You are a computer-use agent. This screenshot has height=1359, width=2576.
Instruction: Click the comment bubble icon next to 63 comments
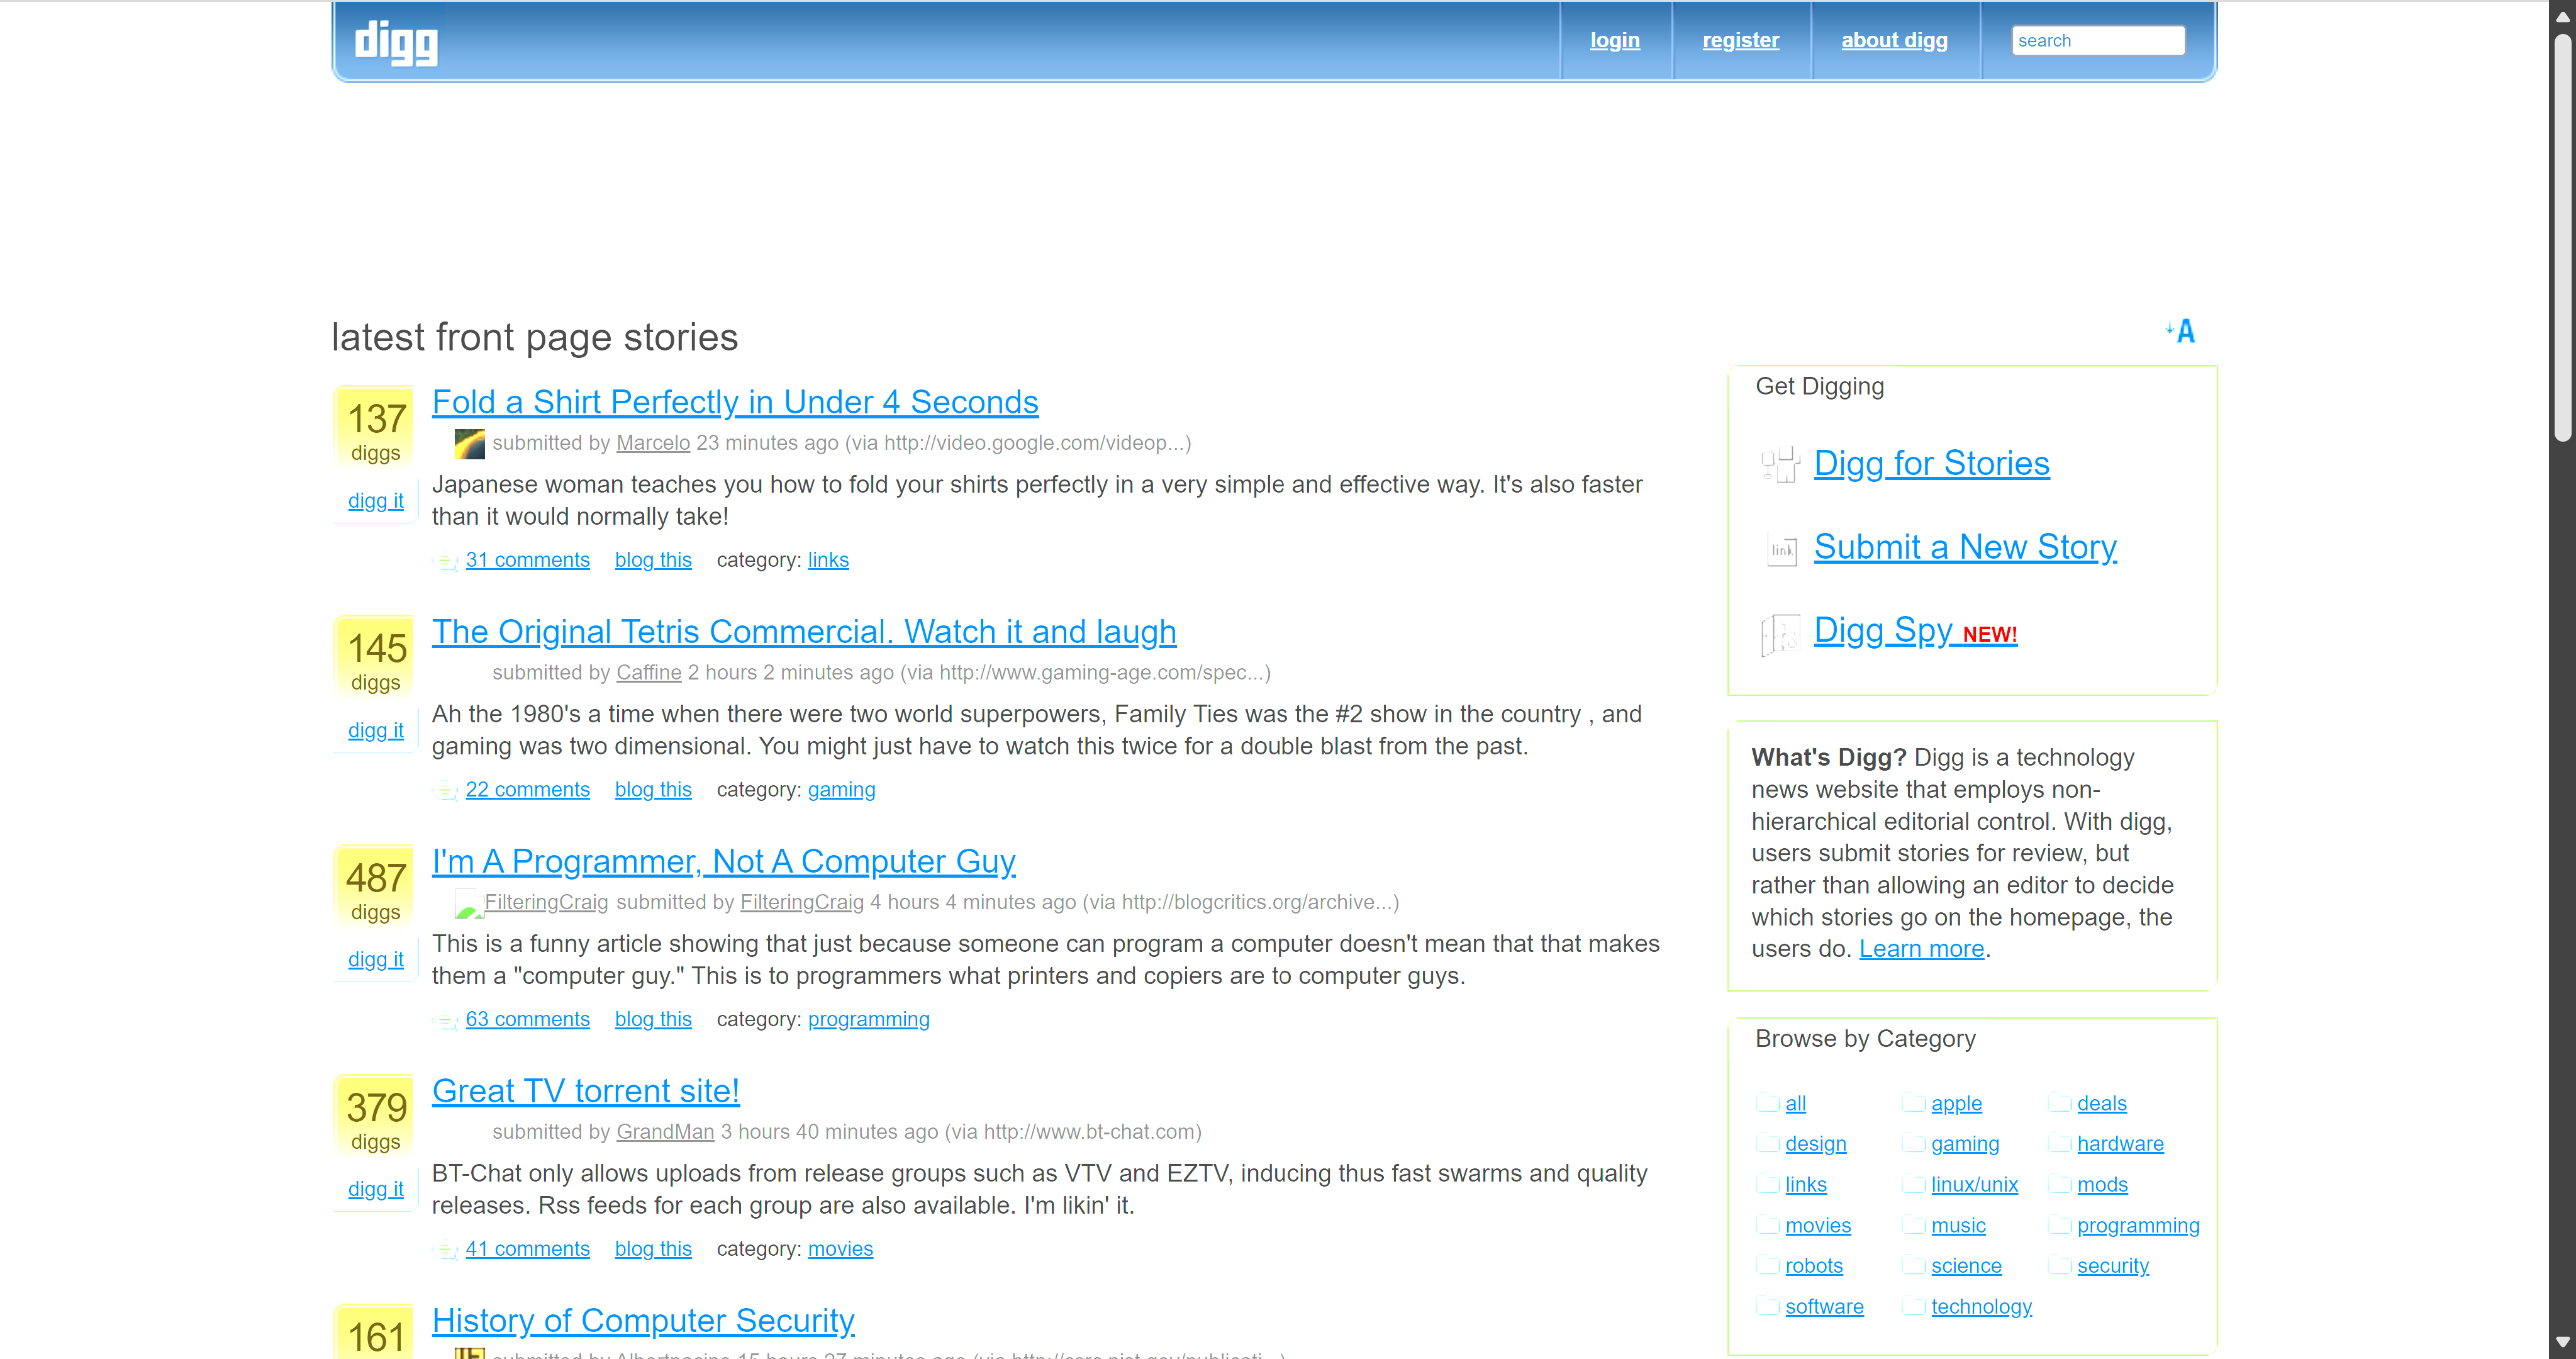click(x=445, y=1021)
